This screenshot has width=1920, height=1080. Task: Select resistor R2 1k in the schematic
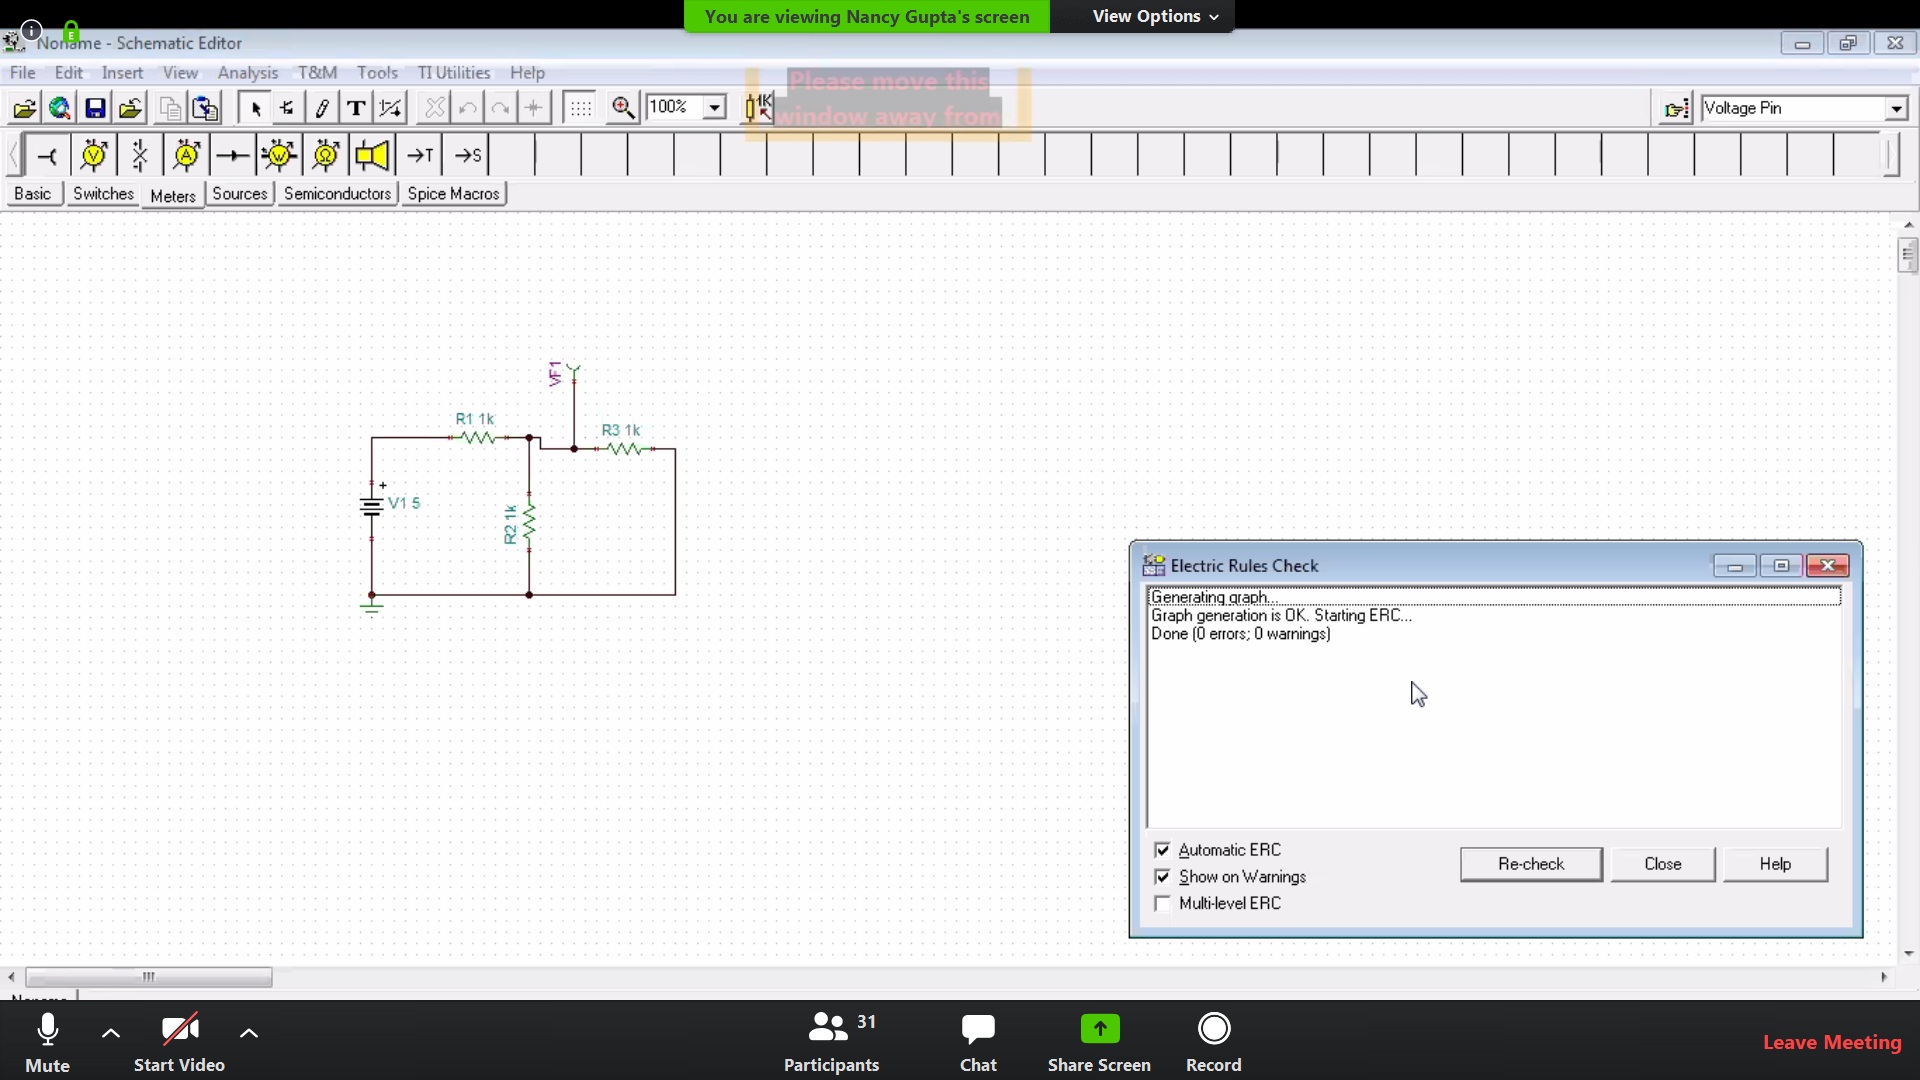coord(528,523)
